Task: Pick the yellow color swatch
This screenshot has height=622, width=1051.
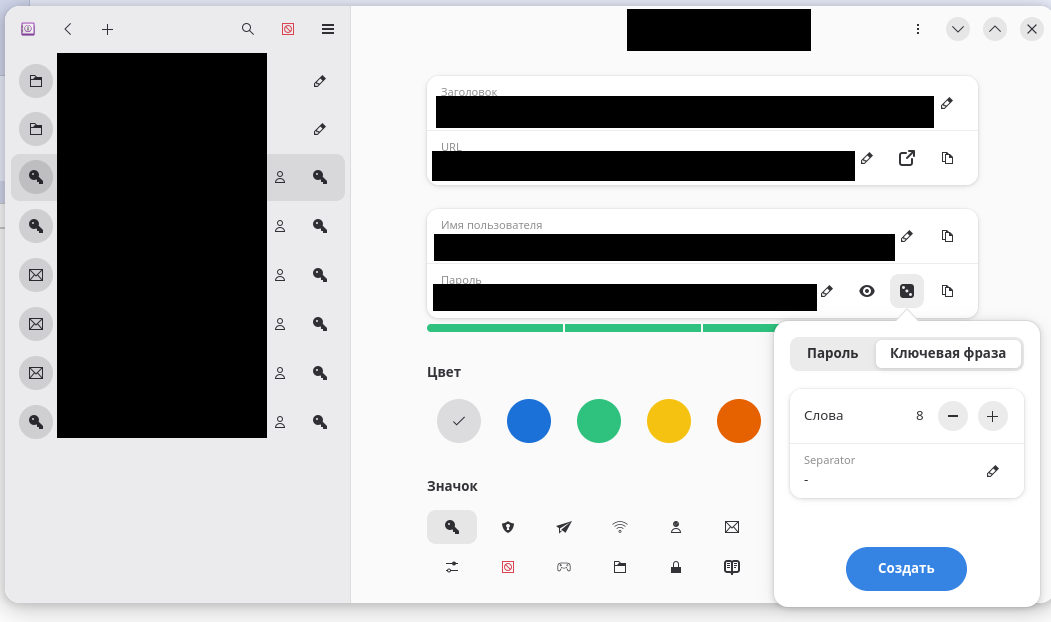Action: (669, 421)
